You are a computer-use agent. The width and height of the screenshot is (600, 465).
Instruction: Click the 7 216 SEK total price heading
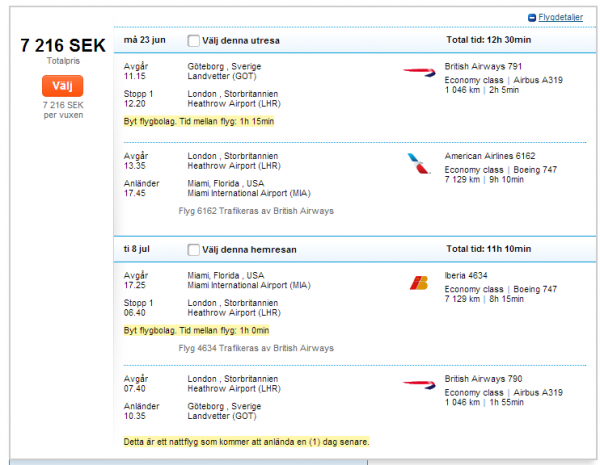click(63, 46)
